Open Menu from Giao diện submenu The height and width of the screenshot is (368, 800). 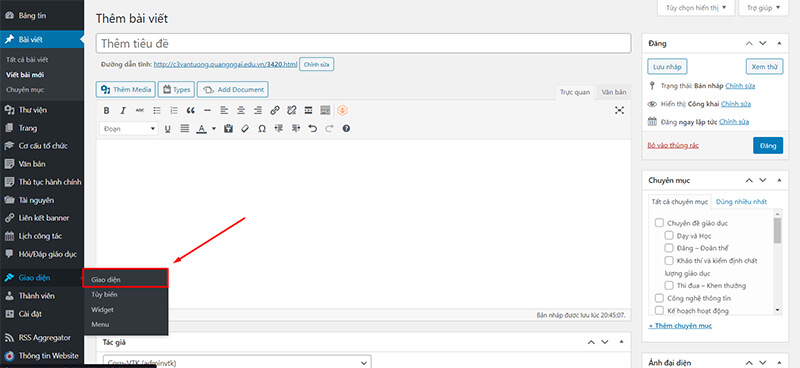pyautogui.click(x=100, y=324)
